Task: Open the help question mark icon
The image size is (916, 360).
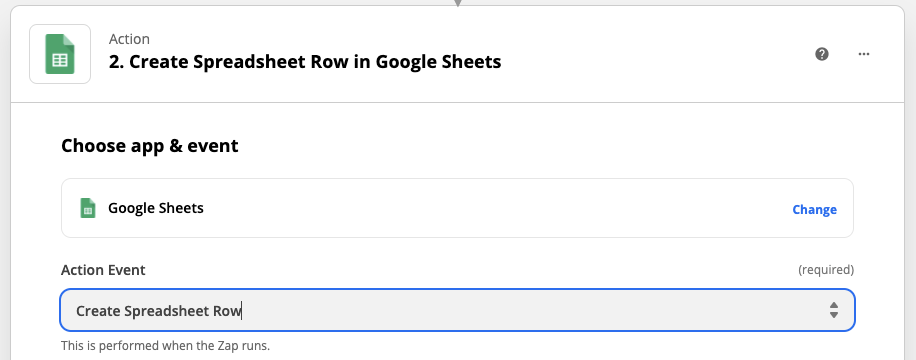Action: [x=822, y=54]
